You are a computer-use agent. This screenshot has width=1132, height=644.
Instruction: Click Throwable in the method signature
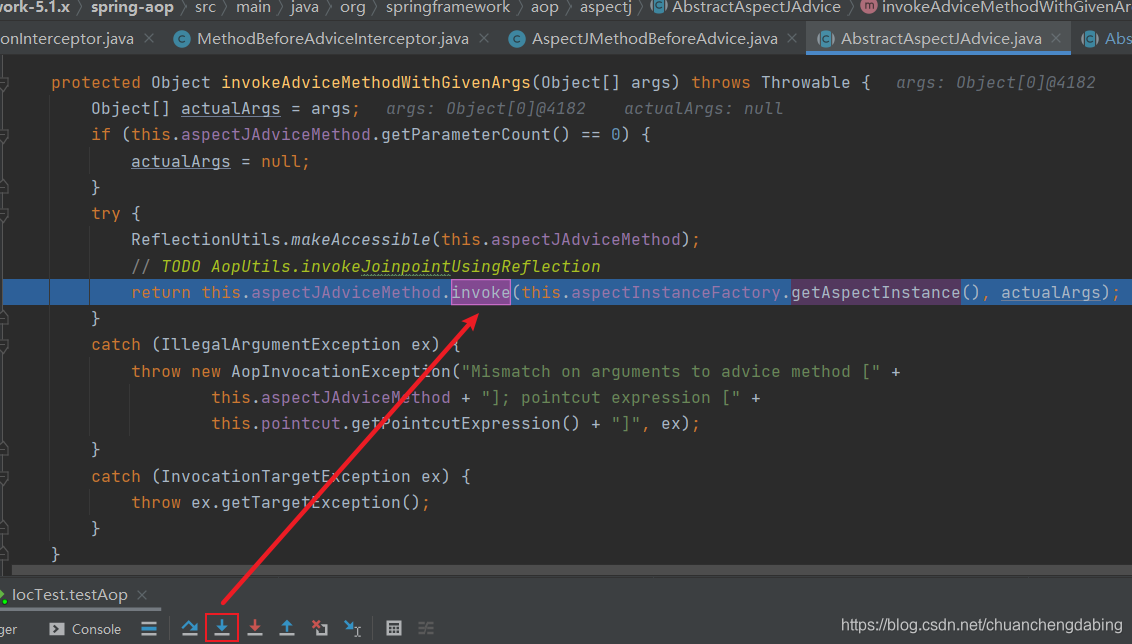pos(806,83)
